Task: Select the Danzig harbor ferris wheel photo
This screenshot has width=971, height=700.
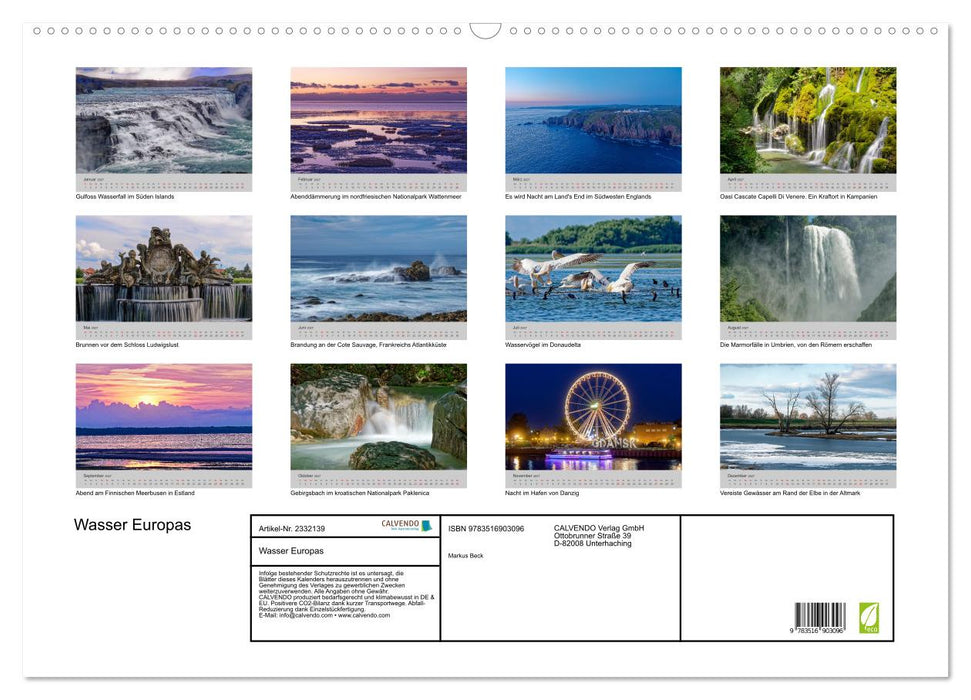Action: pyautogui.click(x=593, y=416)
